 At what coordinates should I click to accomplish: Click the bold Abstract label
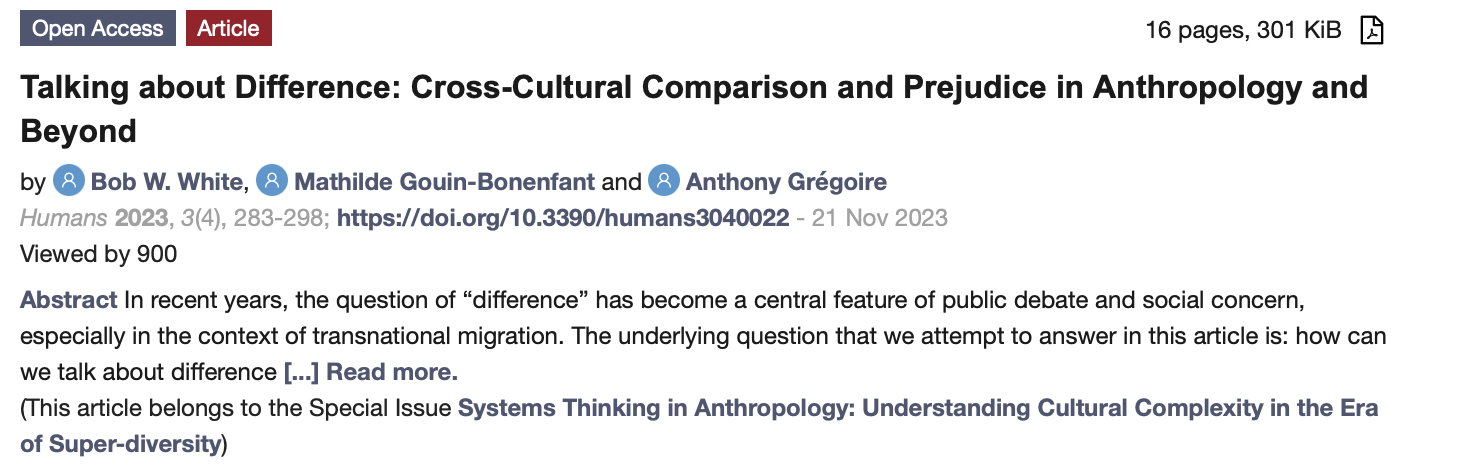click(x=69, y=300)
